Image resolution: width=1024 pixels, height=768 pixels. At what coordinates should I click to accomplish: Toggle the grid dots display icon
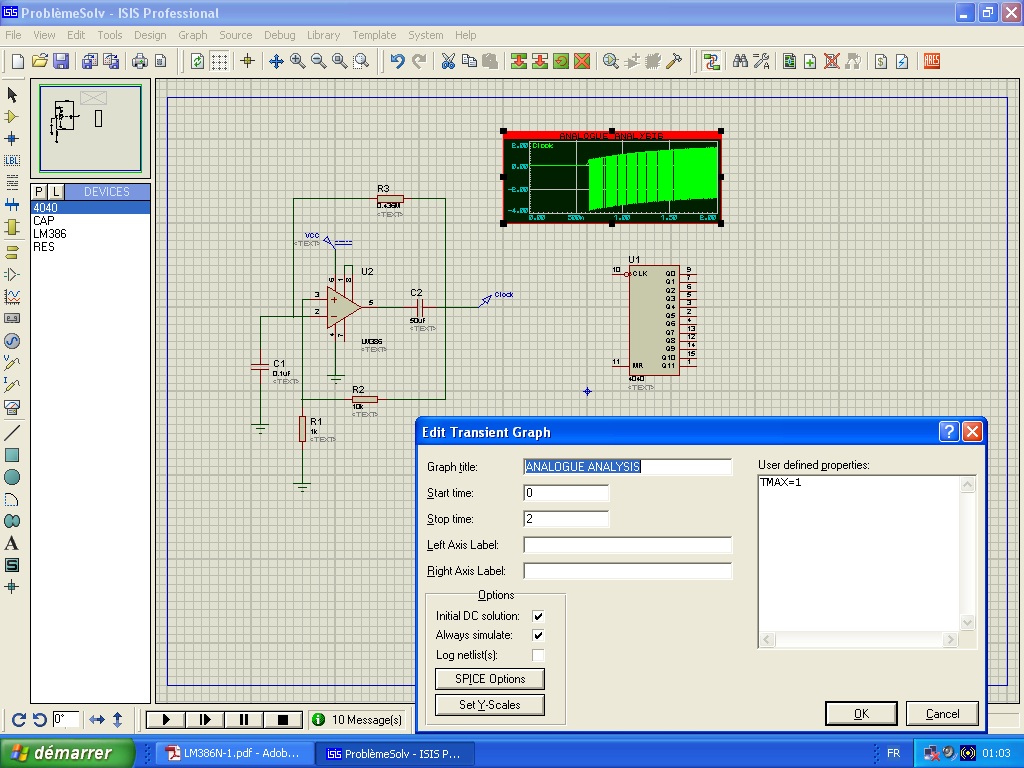[x=219, y=61]
